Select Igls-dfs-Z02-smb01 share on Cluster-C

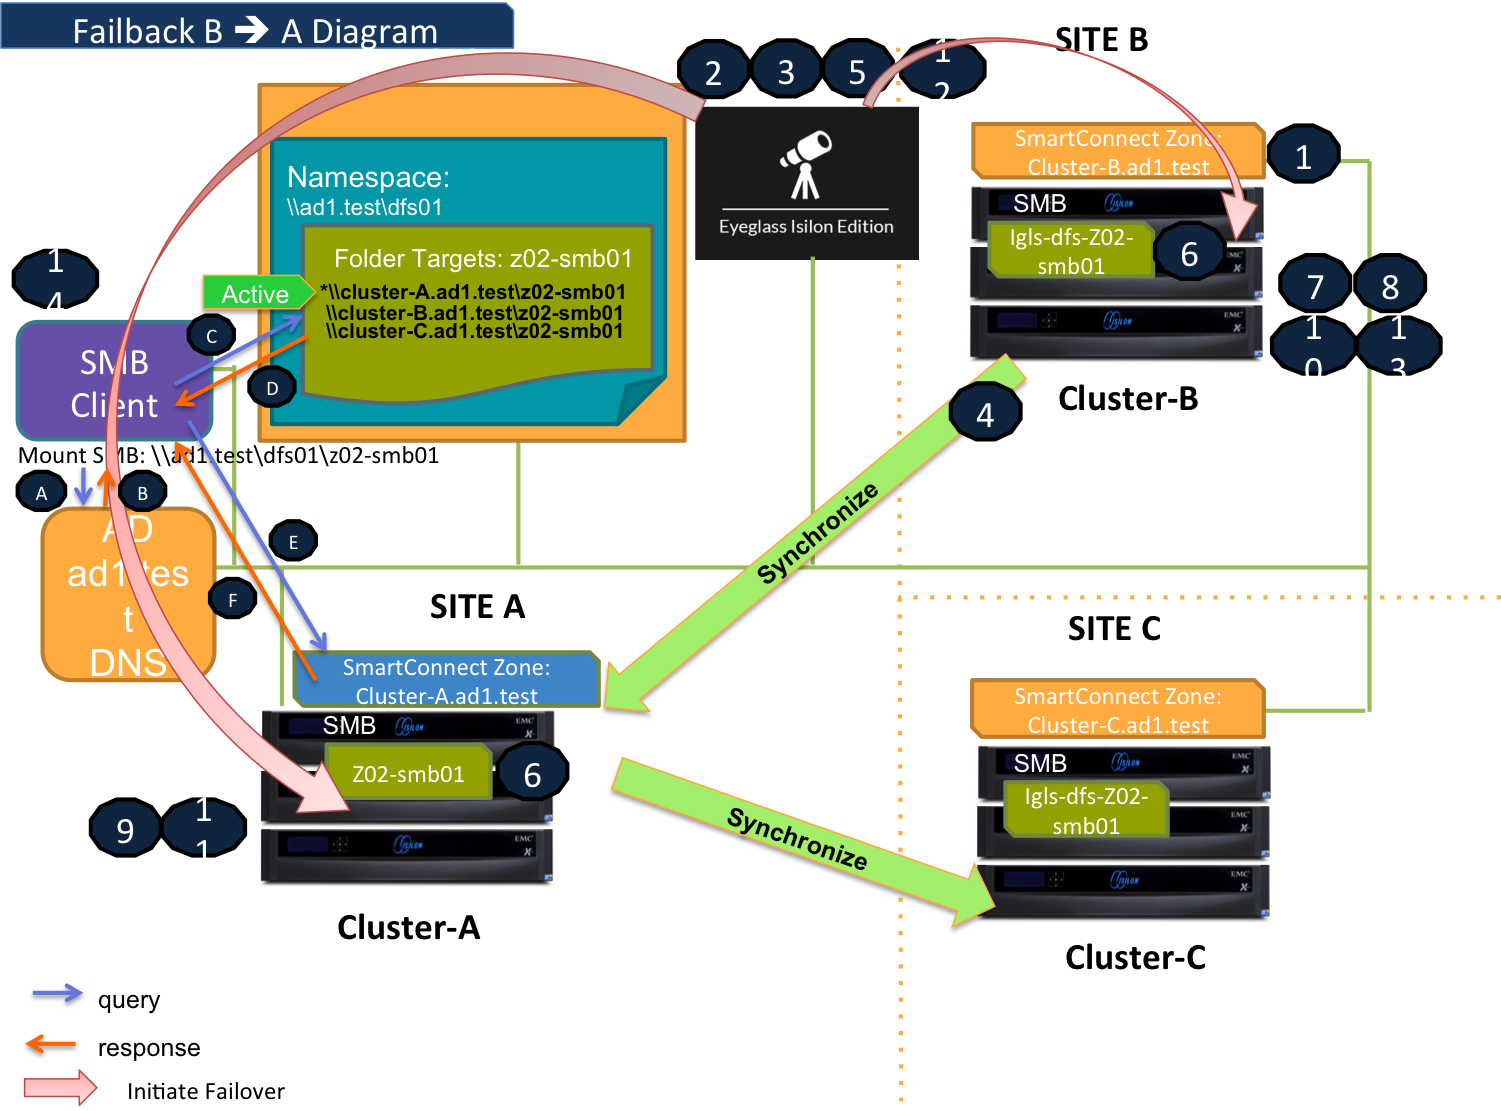pyautogui.click(x=1086, y=810)
